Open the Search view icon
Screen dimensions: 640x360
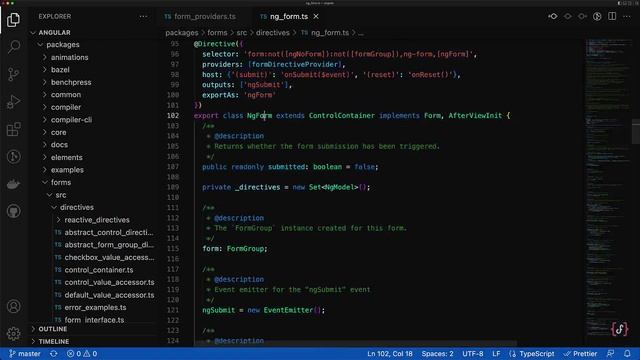[13, 47]
